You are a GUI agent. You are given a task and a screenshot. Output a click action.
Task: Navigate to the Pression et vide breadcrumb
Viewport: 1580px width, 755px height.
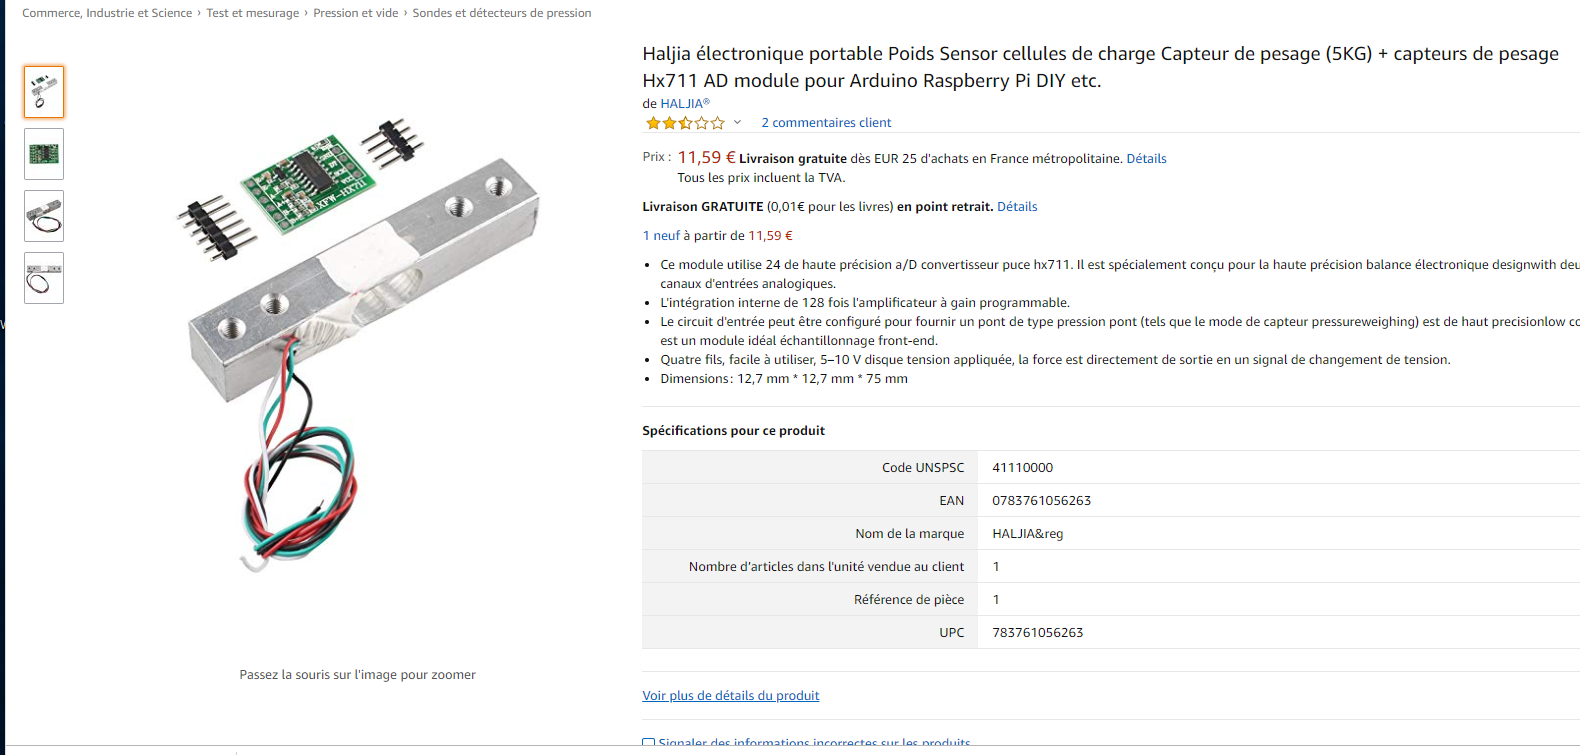pos(355,13)
